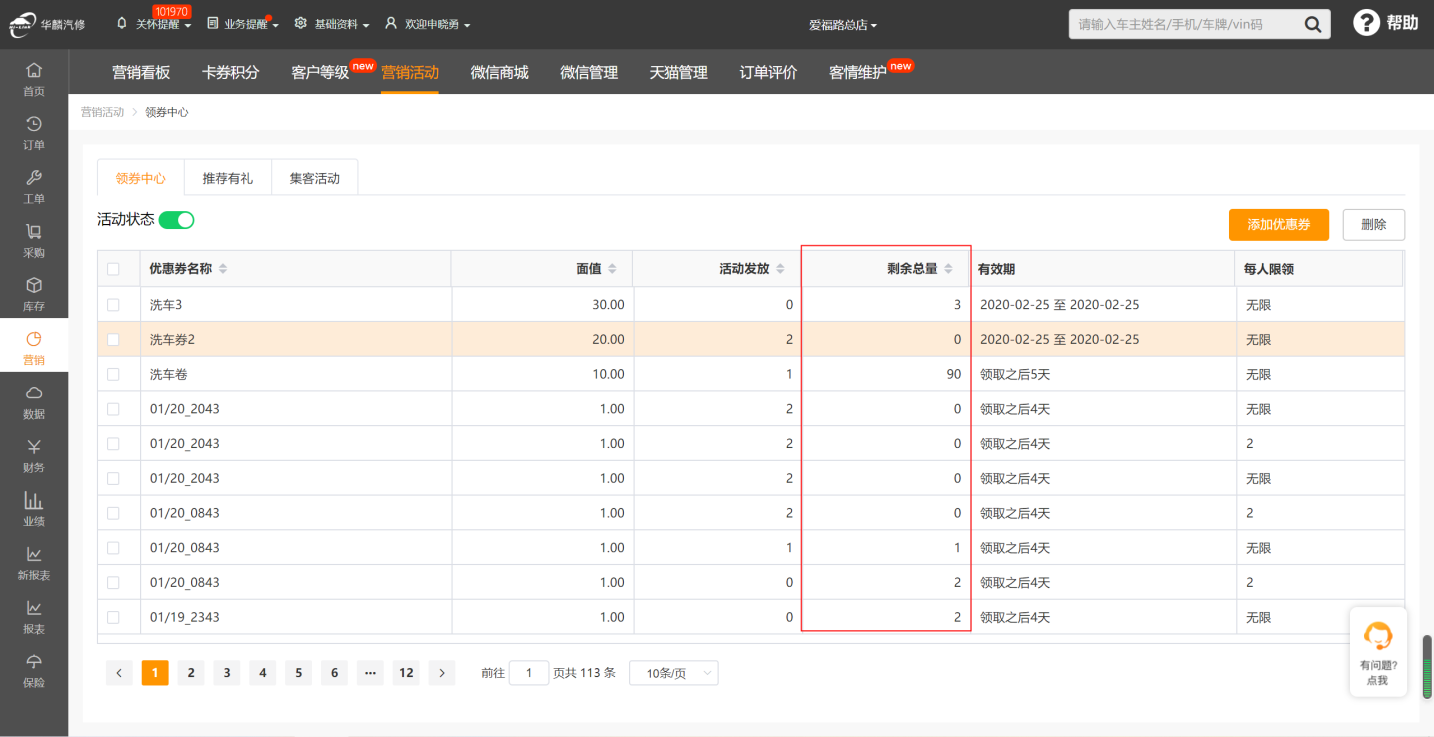Open the 10条/页 page size dropdown
The width and height of the screenshot is (1434, 737).
point(673,673)
